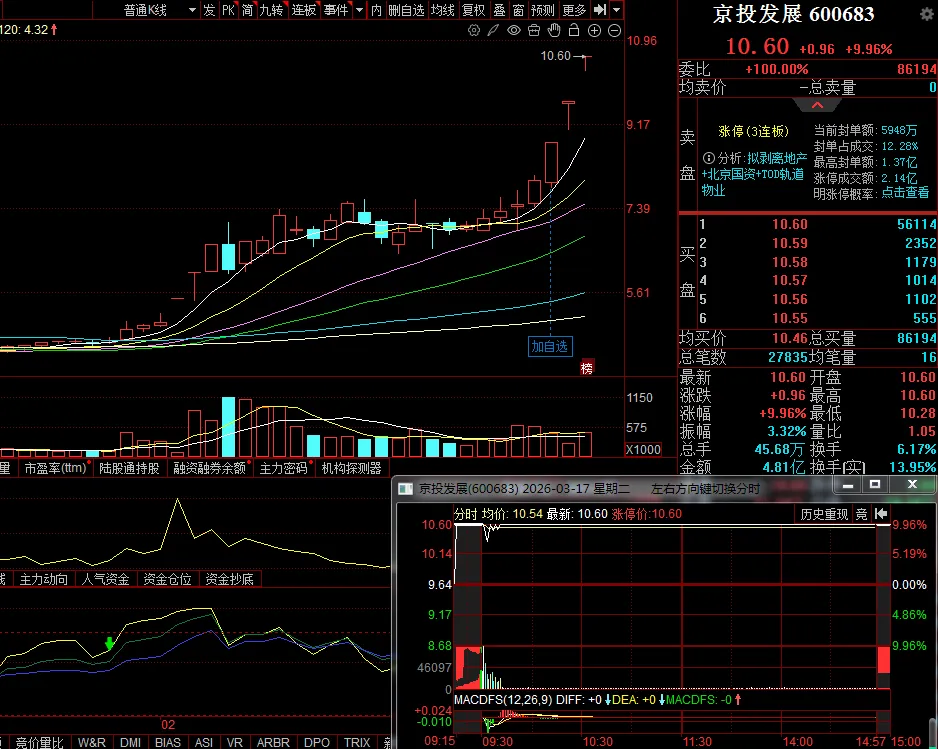Select the 主力动向 tab
This screenshot has width=938, height=749.
click(x=44, y=579)
